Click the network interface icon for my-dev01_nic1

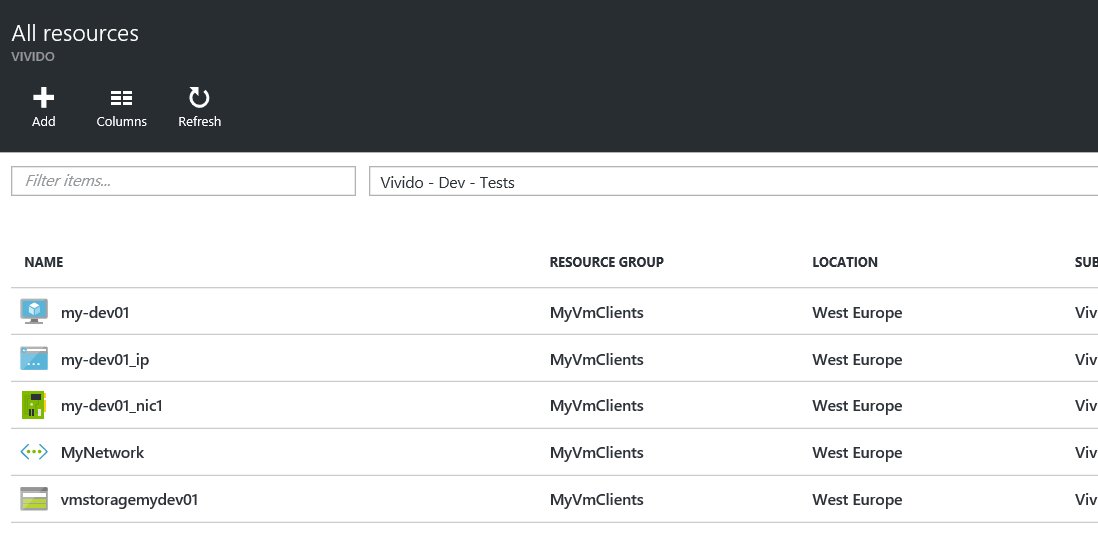(34, 406)
